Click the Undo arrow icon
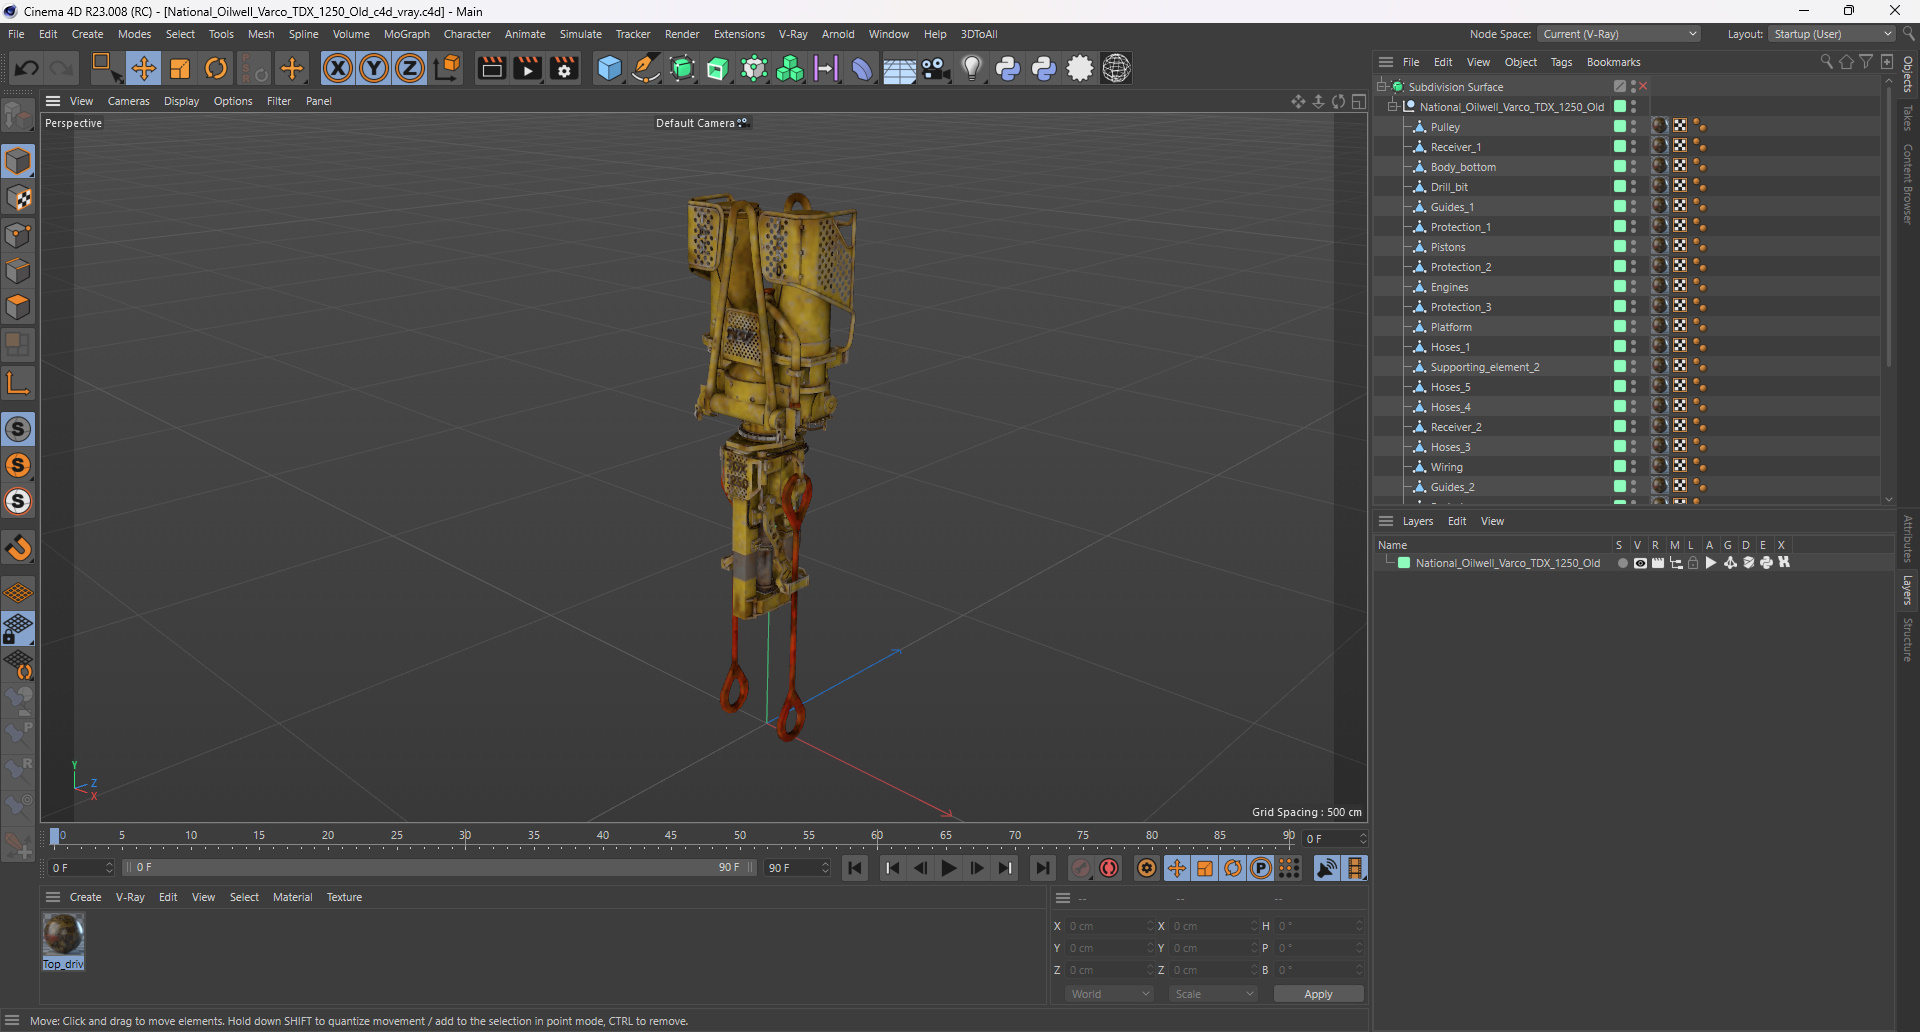 point(27,68)
